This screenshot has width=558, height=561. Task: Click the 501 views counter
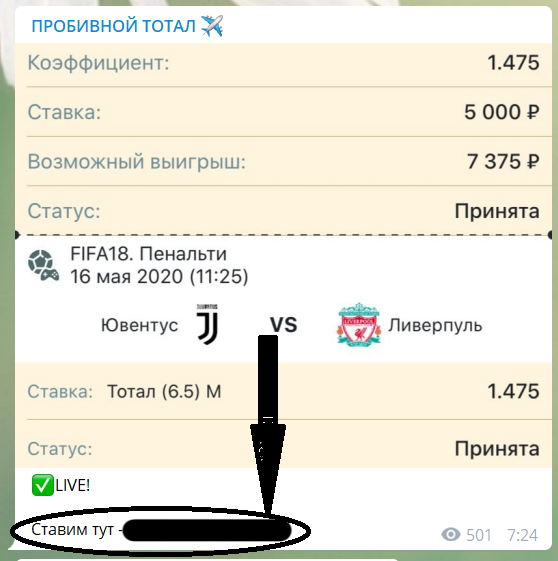[x=479, y=535]
